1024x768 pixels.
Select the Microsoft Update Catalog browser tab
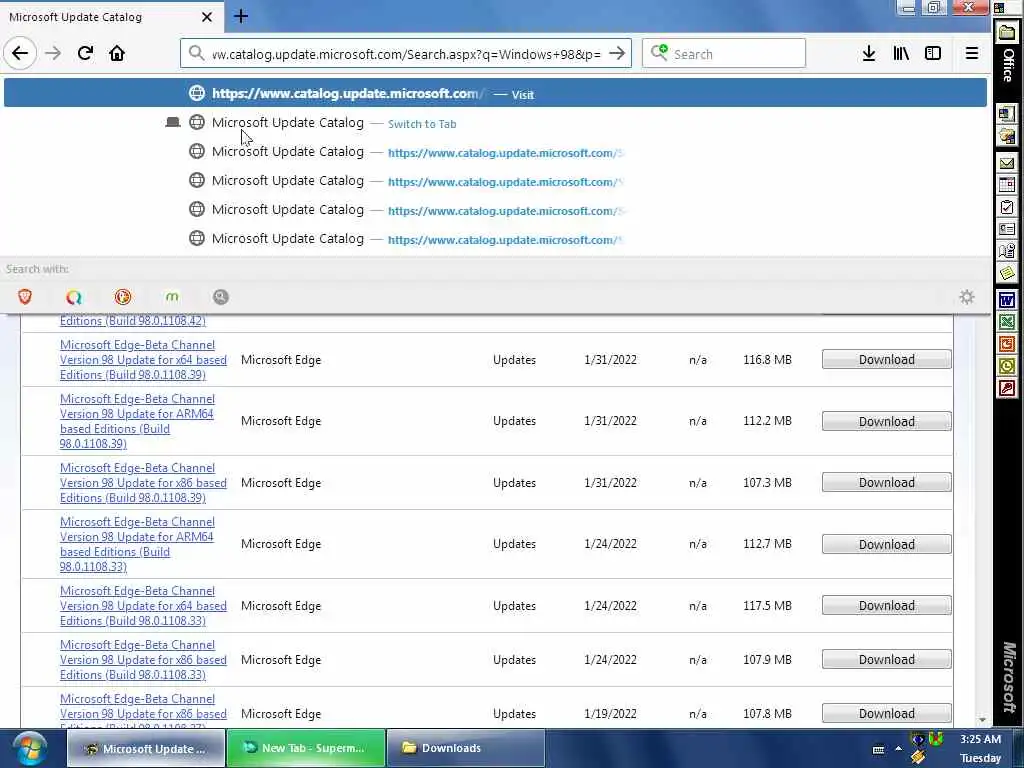click(111, 17)
